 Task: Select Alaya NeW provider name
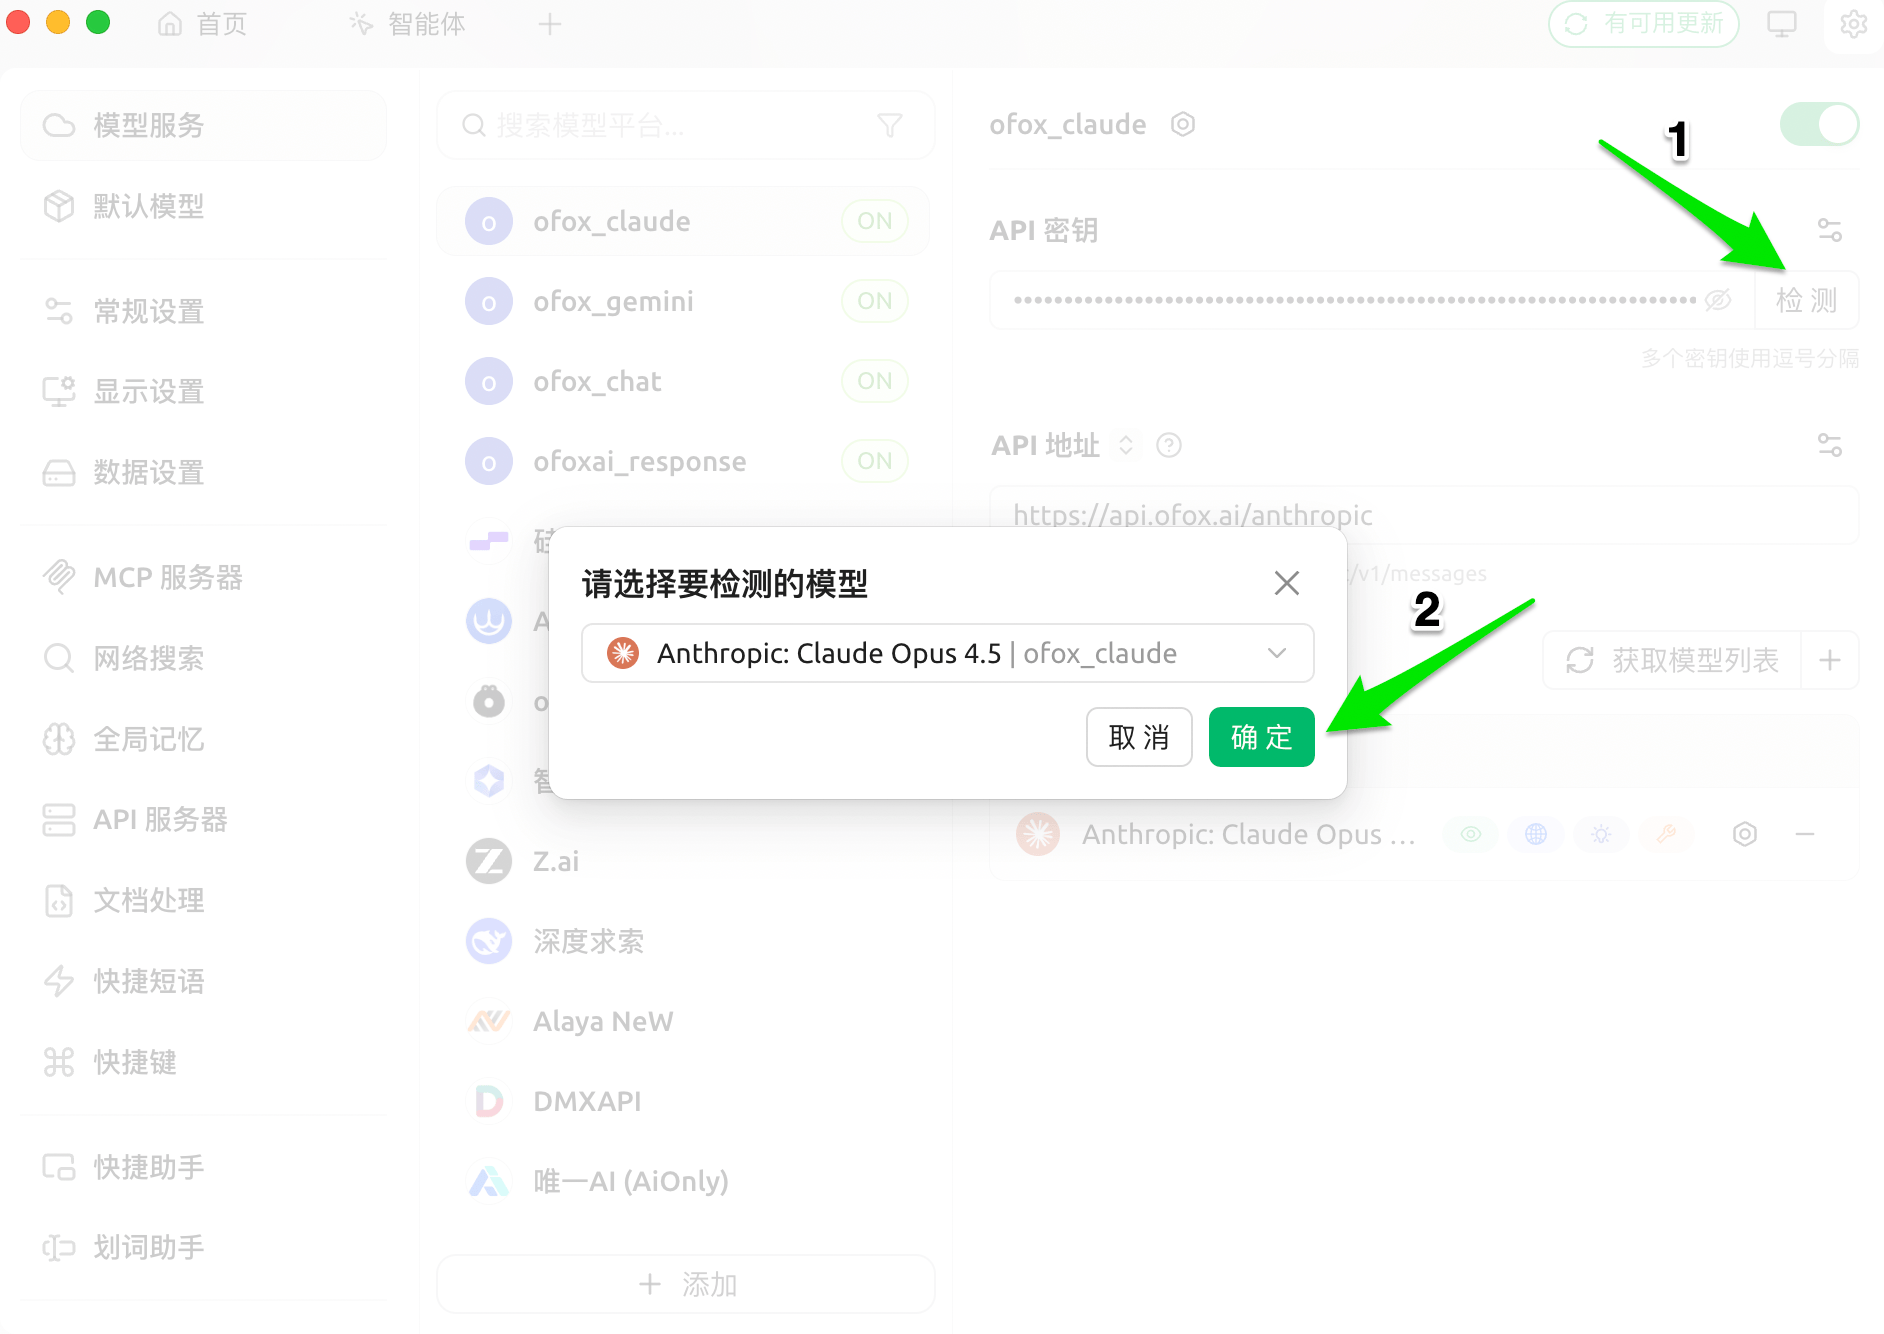(603, 1021)
